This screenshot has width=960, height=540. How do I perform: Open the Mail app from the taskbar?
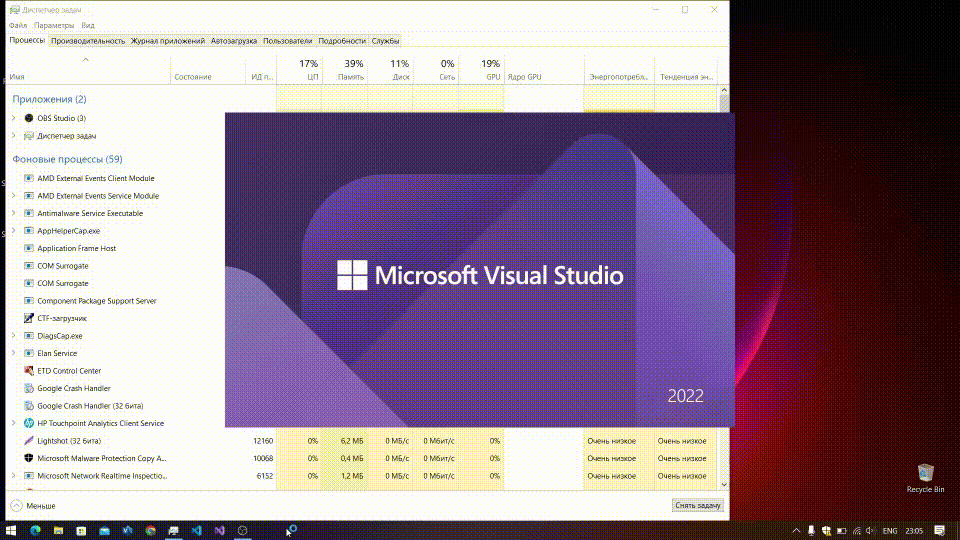coord(105,530)
